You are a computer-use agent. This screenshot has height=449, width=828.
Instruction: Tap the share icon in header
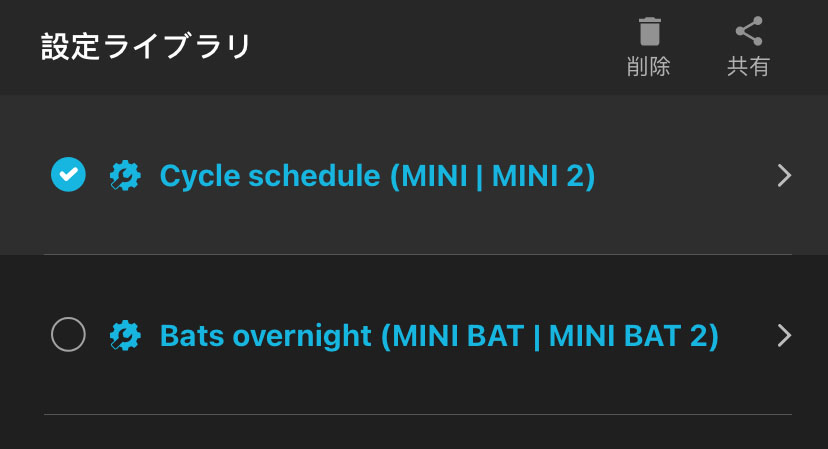point(748,32)
